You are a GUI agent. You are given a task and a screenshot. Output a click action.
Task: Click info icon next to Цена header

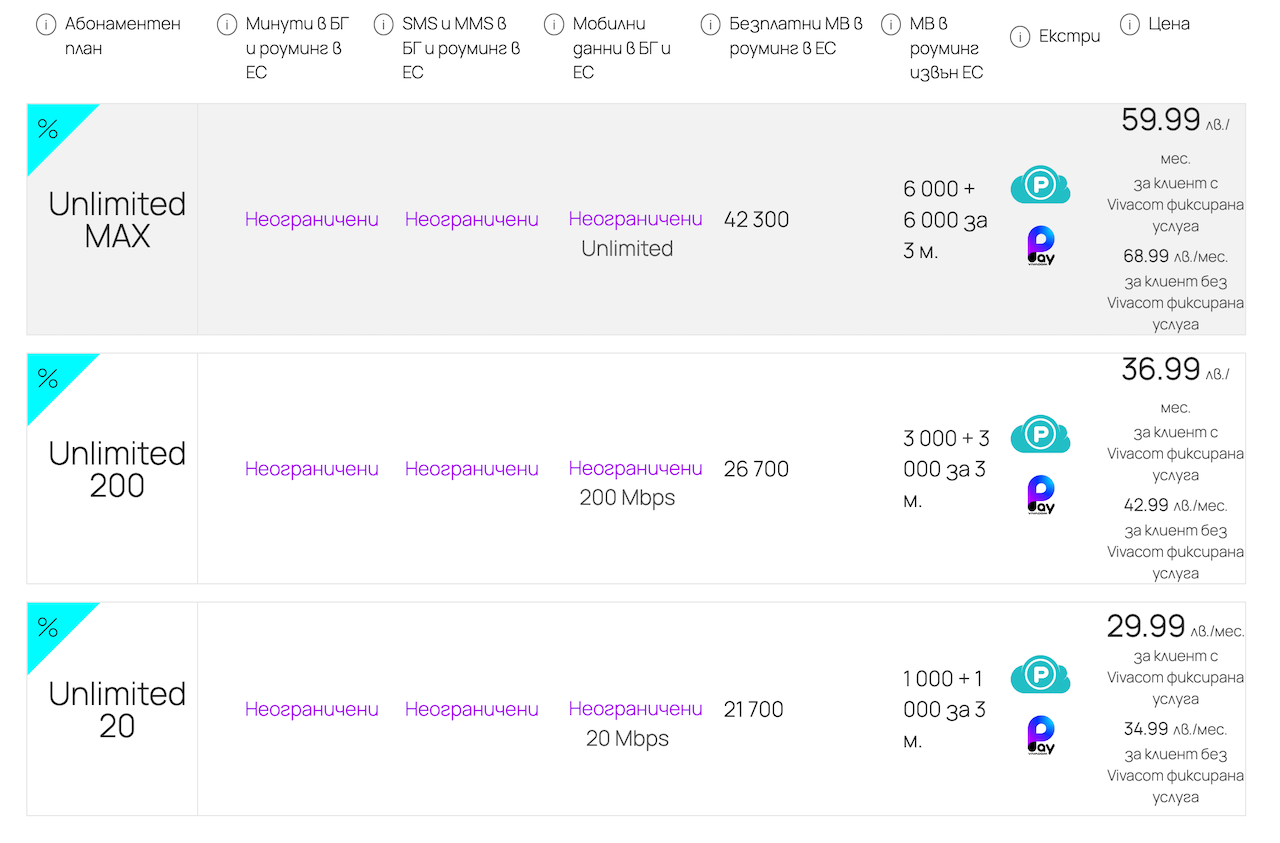pyautogui.click(x=1130, y=25)
